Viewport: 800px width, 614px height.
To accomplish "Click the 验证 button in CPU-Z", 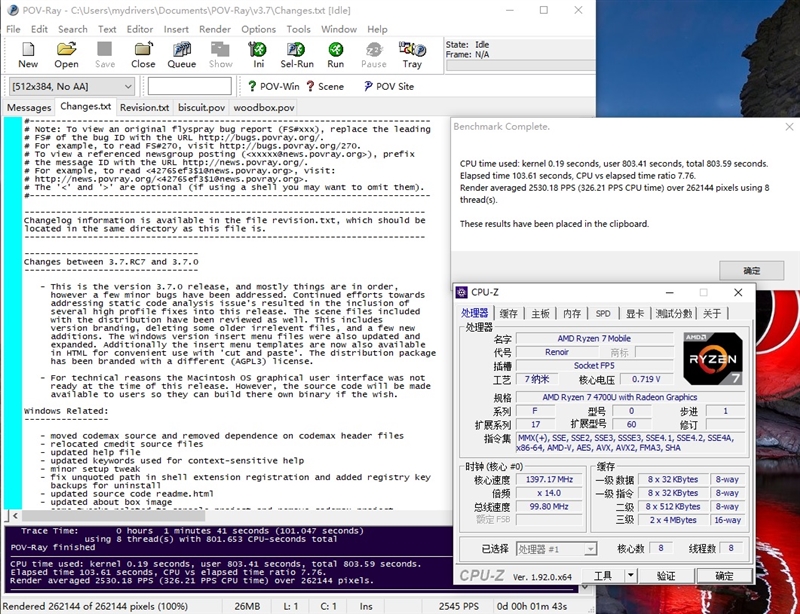I will (666, 576).
